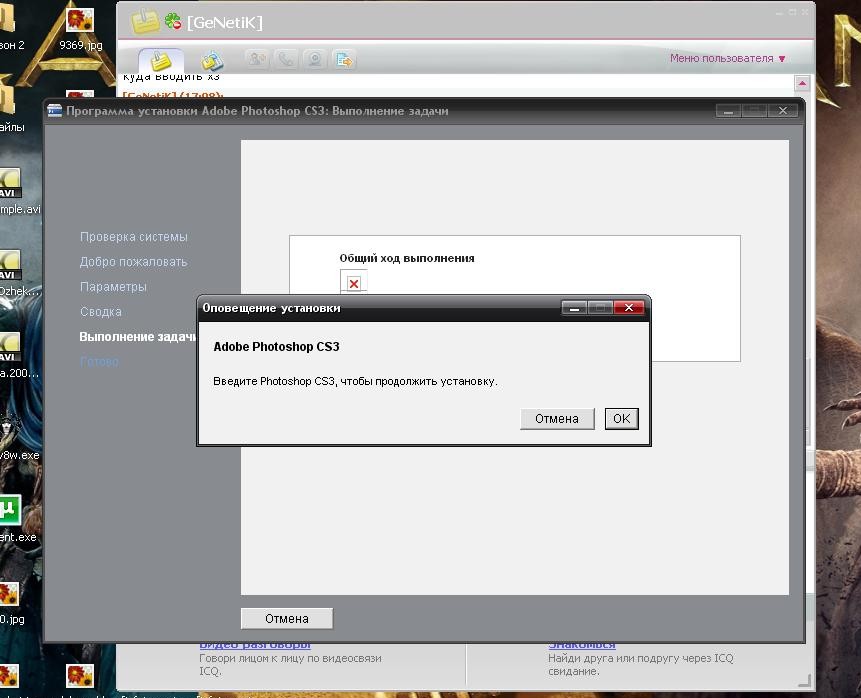The height and width of the screenshot is (698, 861).
Task: Minimize the Photoshop CS3 installer window
Action: [x=729, y=110]
